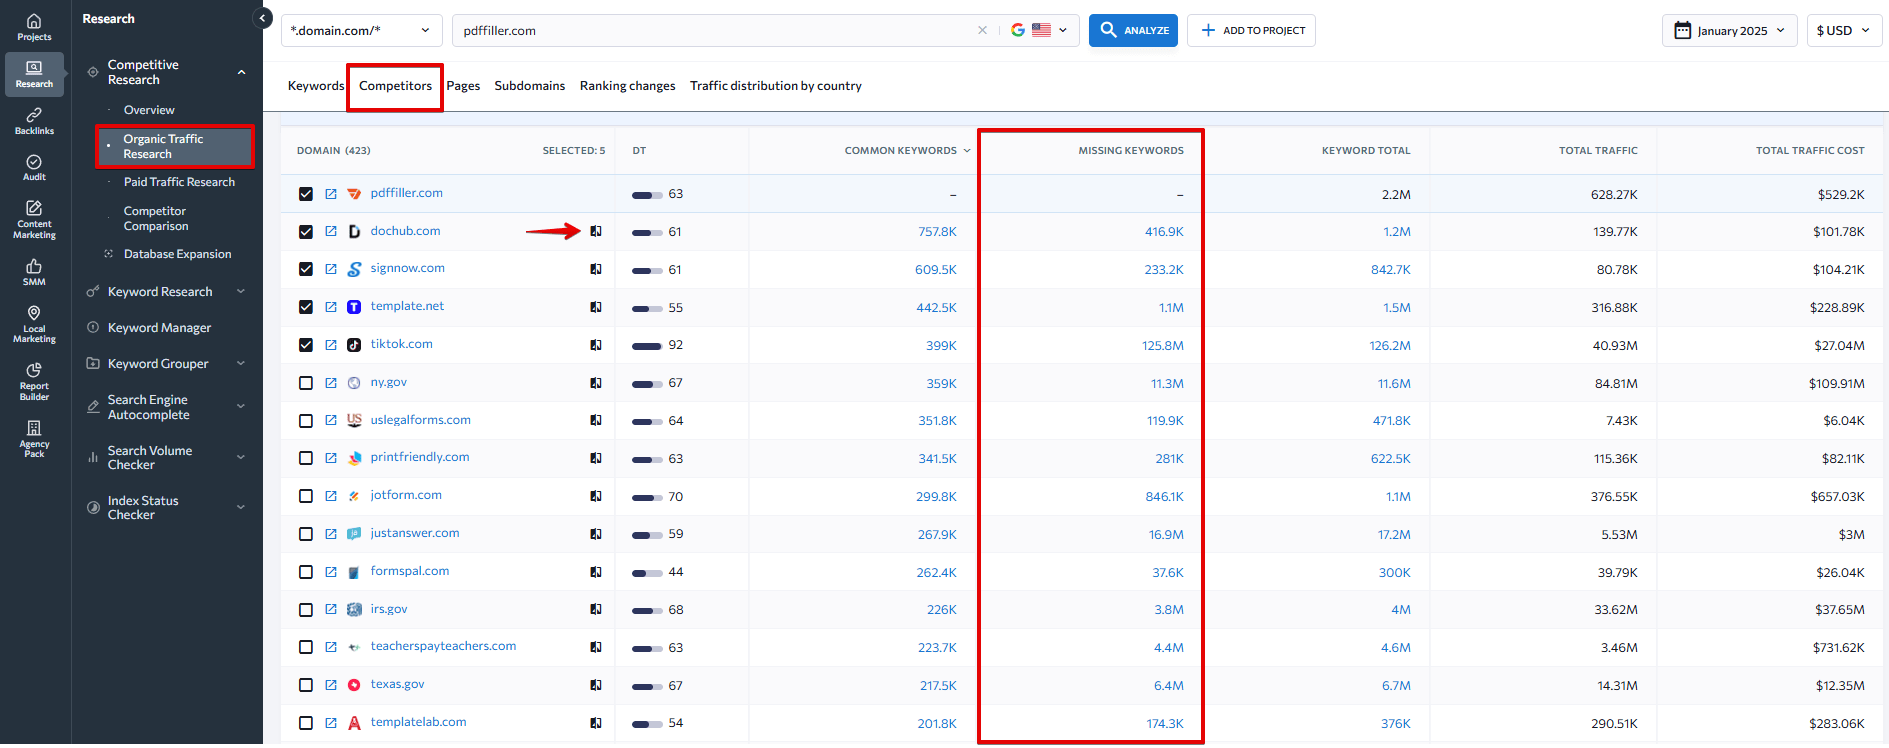Image resolution: width=1889 pixels, height=748 pixels.
Task: Uncheck the dochub.com checkbox
Action: pos(306,232)
